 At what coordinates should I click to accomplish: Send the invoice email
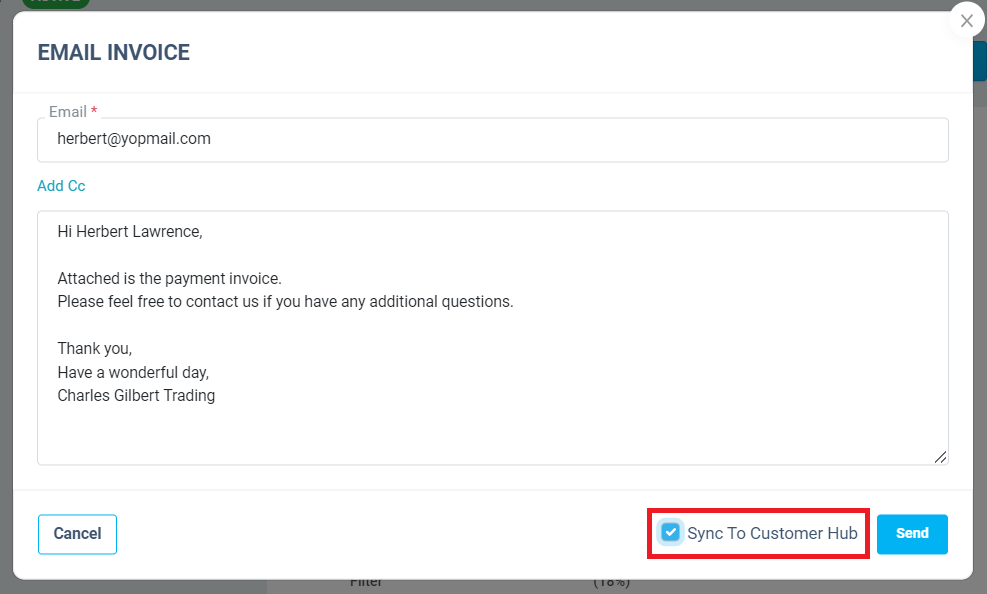912,534
